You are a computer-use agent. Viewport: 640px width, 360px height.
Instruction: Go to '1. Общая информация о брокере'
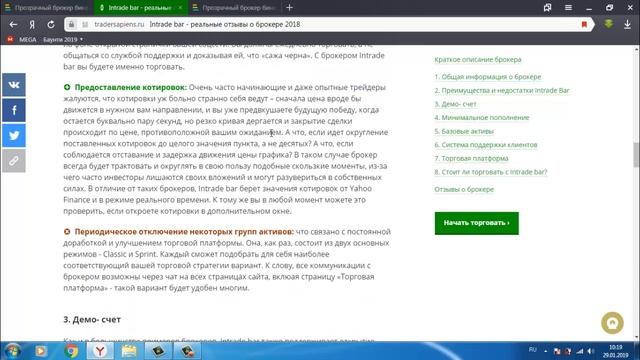click(x=488, y=77)
